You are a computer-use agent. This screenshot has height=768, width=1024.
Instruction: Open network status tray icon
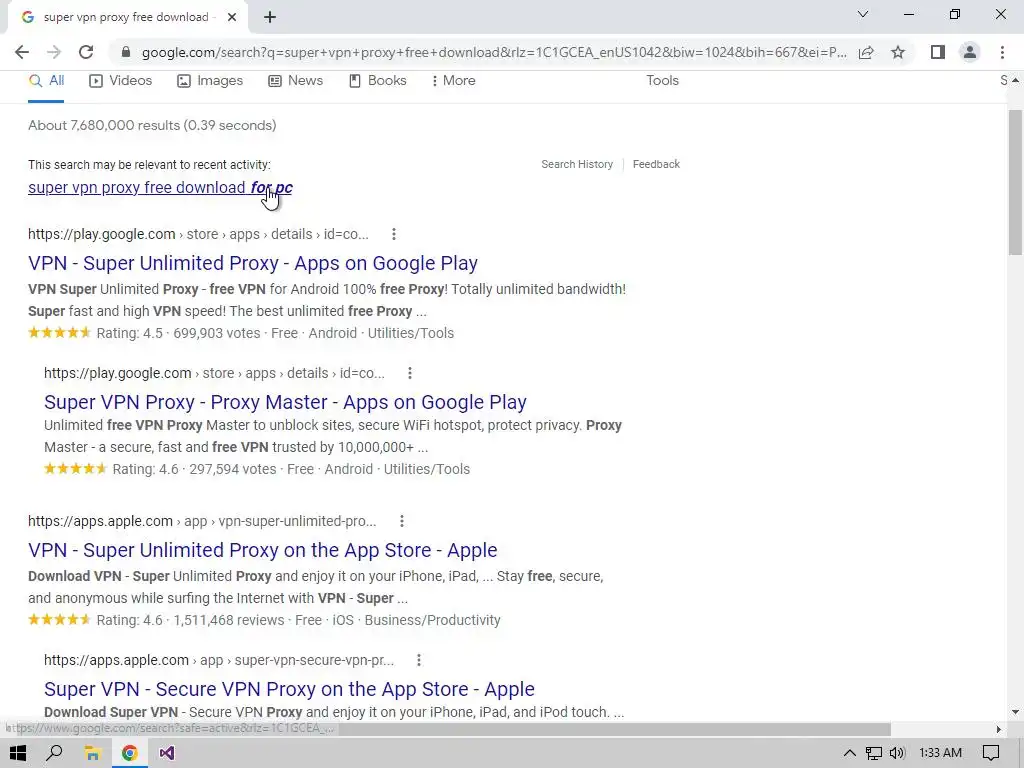coord(874,753)
